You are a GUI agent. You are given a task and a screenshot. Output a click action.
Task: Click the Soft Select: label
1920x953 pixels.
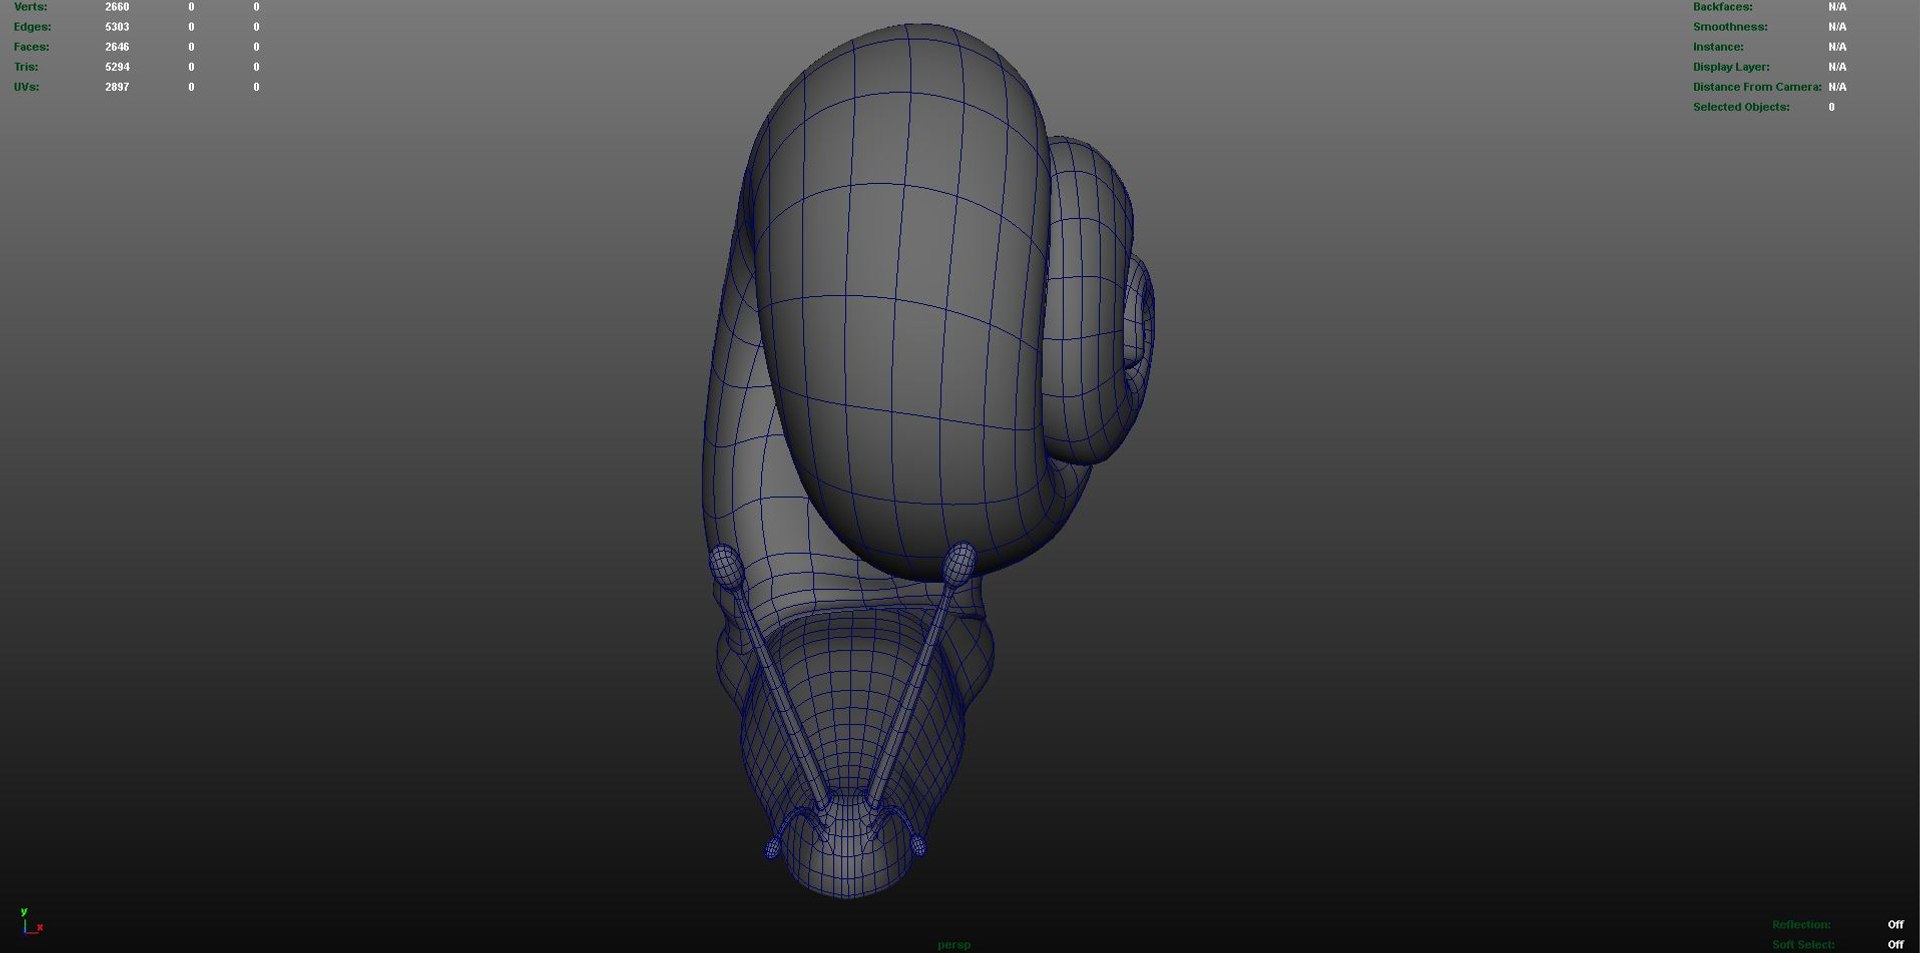pos(1803,945)
